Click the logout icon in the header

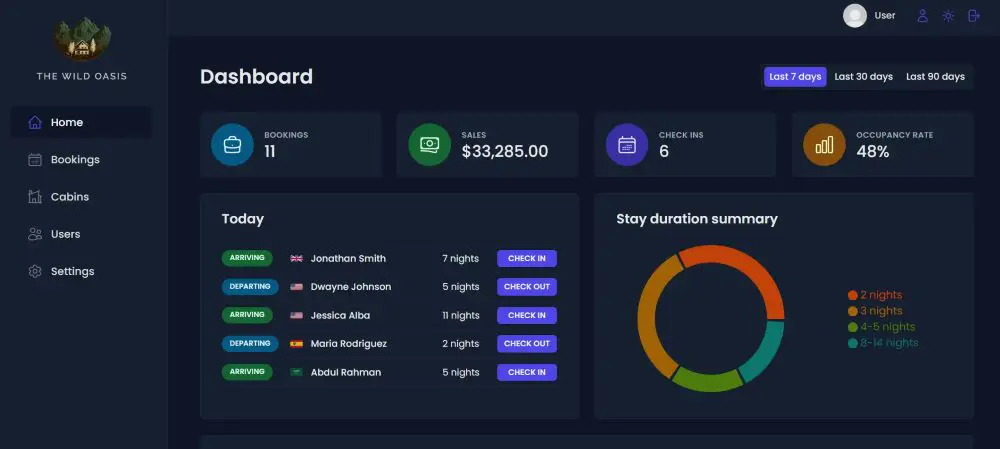pos(974,16)
